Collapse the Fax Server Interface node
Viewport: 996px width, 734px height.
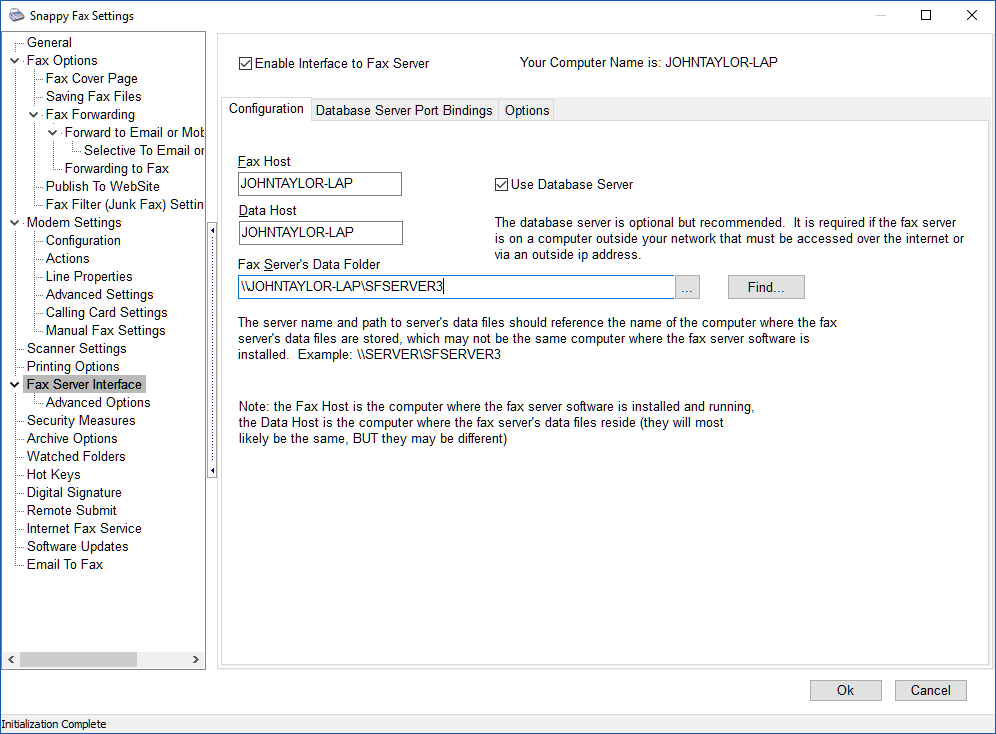(14, 385)
